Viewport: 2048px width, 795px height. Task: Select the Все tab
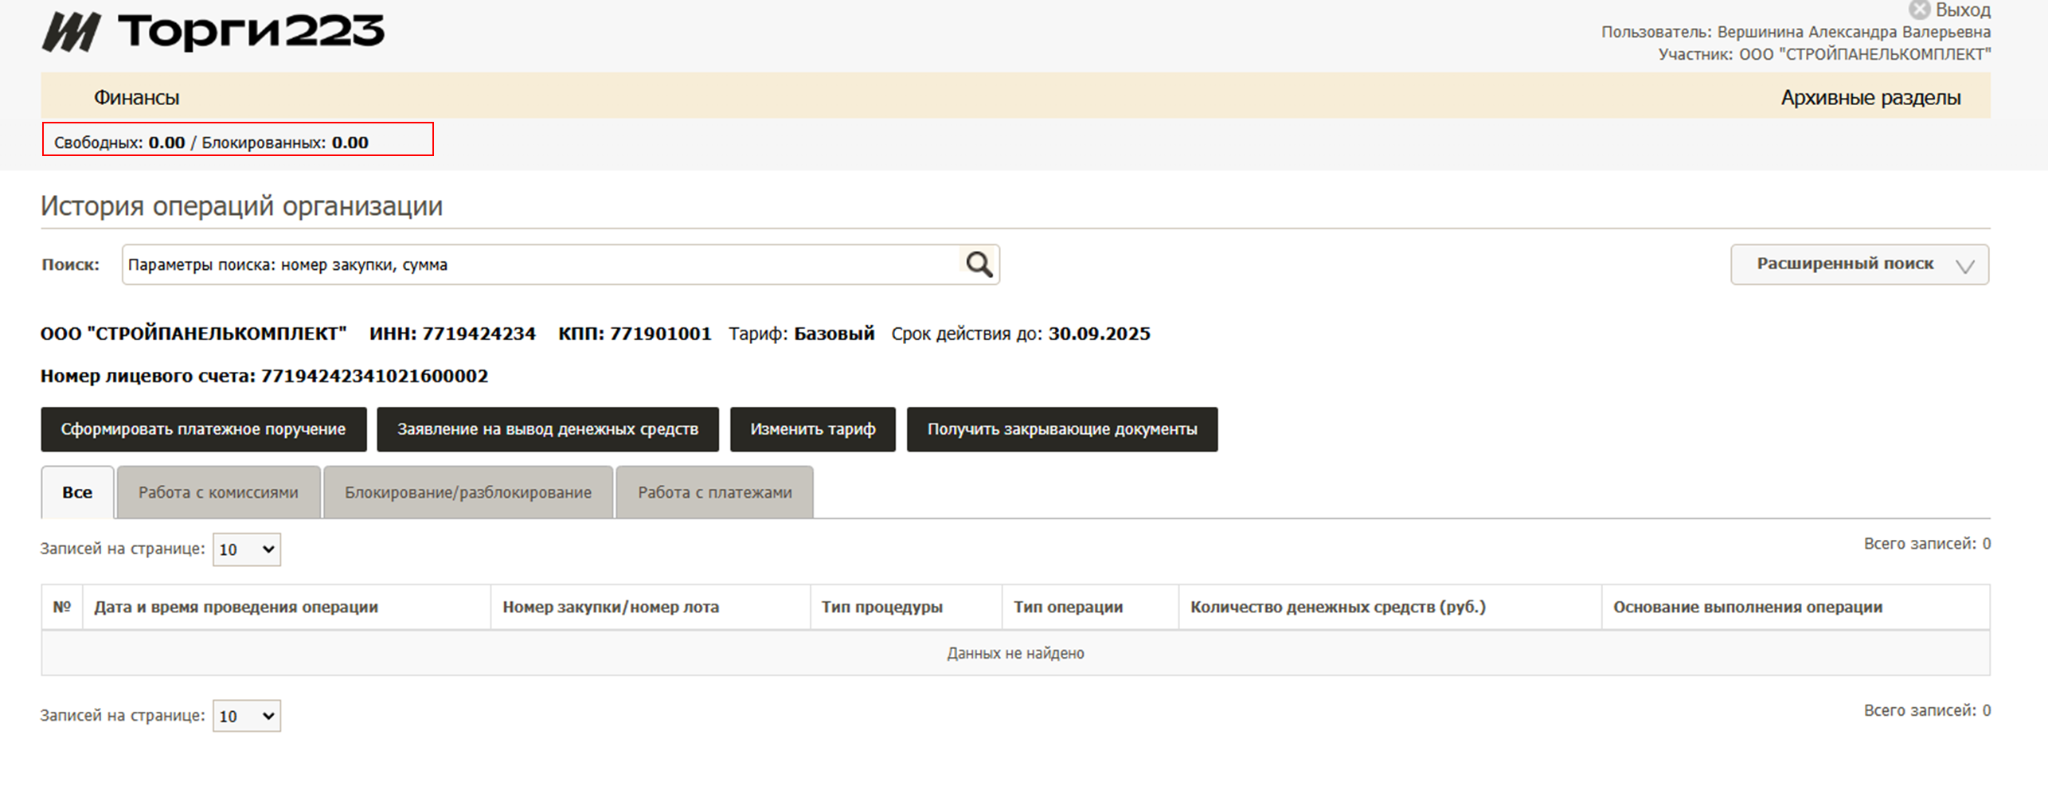coord(77,492)
